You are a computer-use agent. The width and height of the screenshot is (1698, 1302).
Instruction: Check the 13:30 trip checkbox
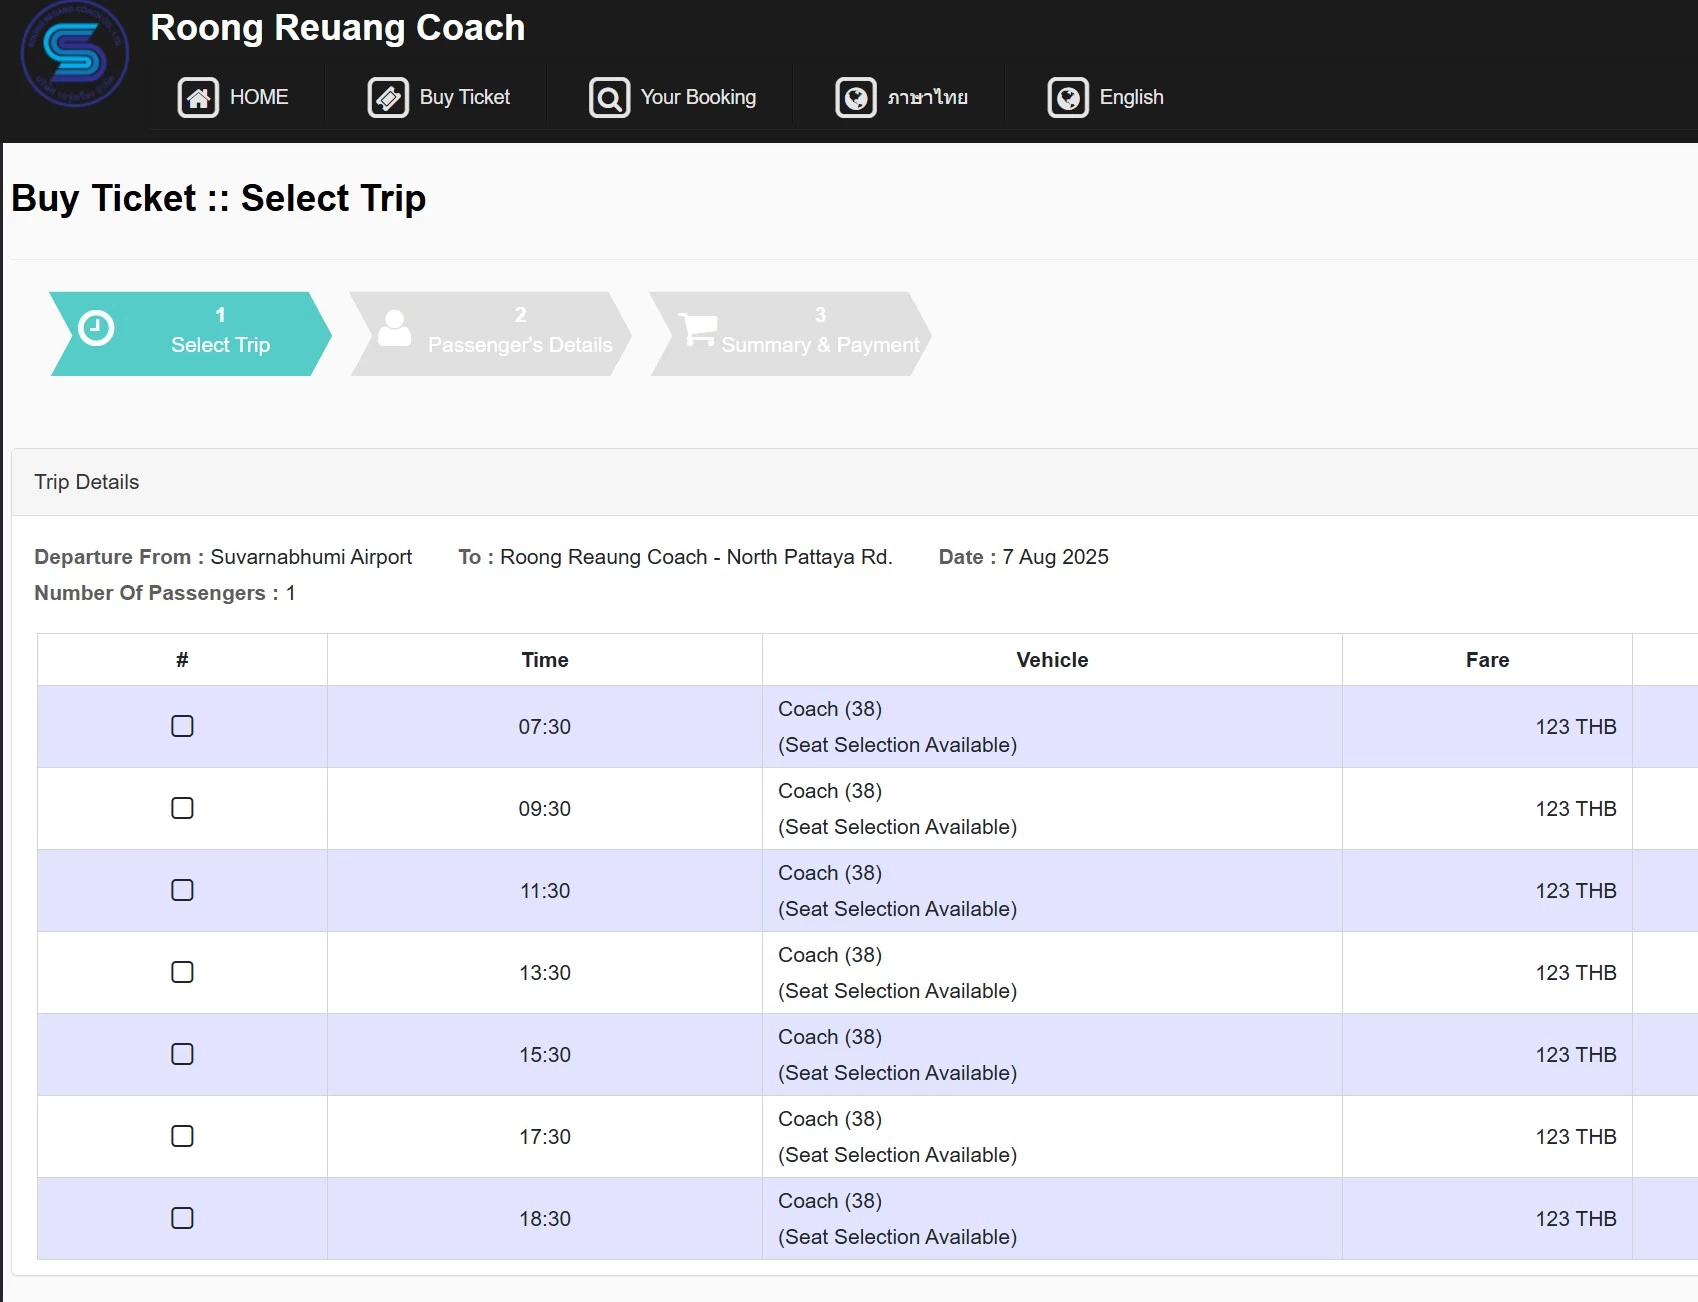(x=182, y=972)
